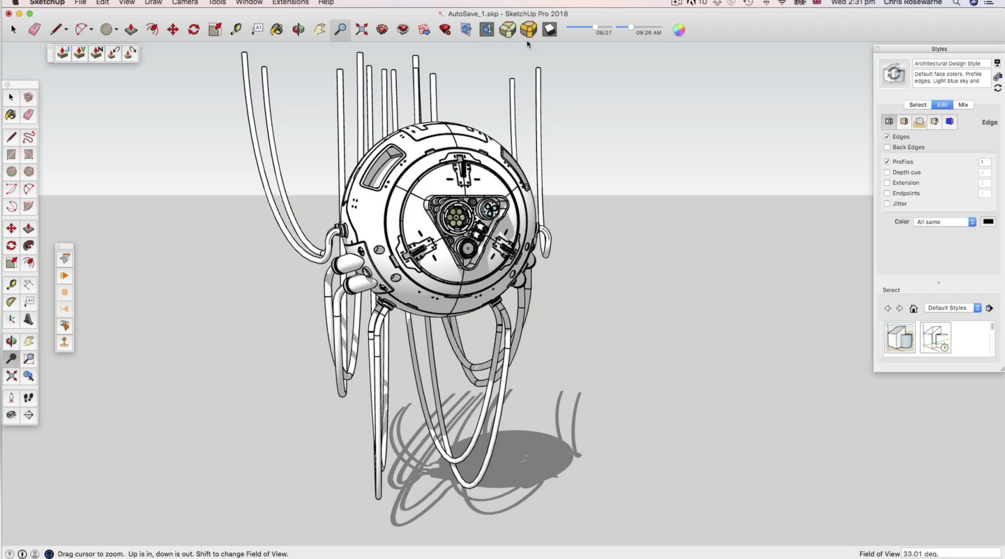The image size is (1005, 559).
Task: Click Push/Pull in the top toolbar
Action: (131, 29)
